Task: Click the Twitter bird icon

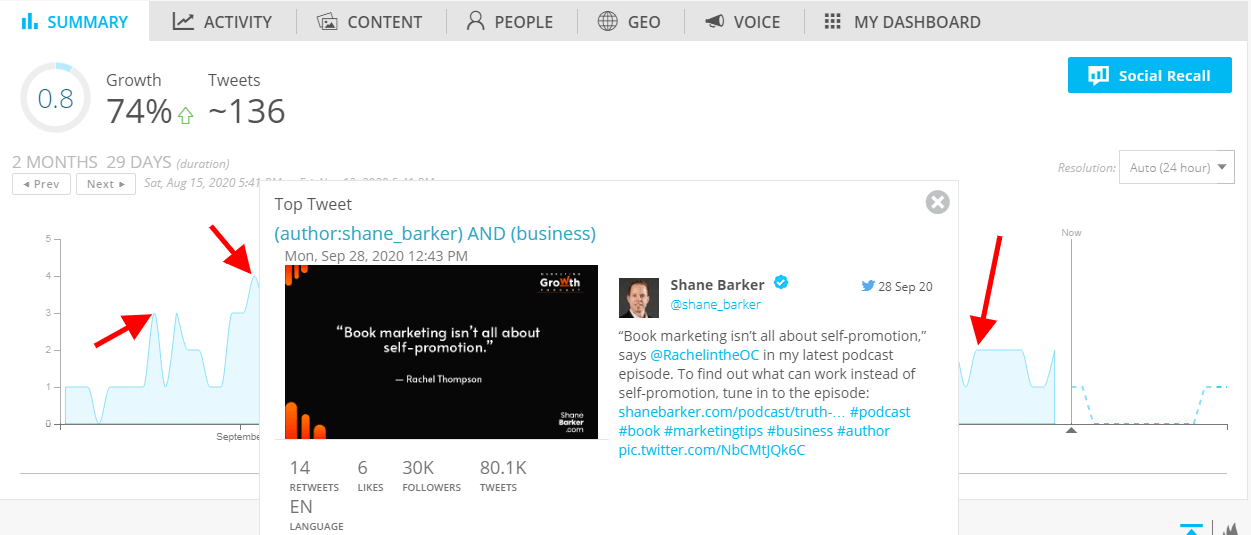Action: click(x=868, y=286)
